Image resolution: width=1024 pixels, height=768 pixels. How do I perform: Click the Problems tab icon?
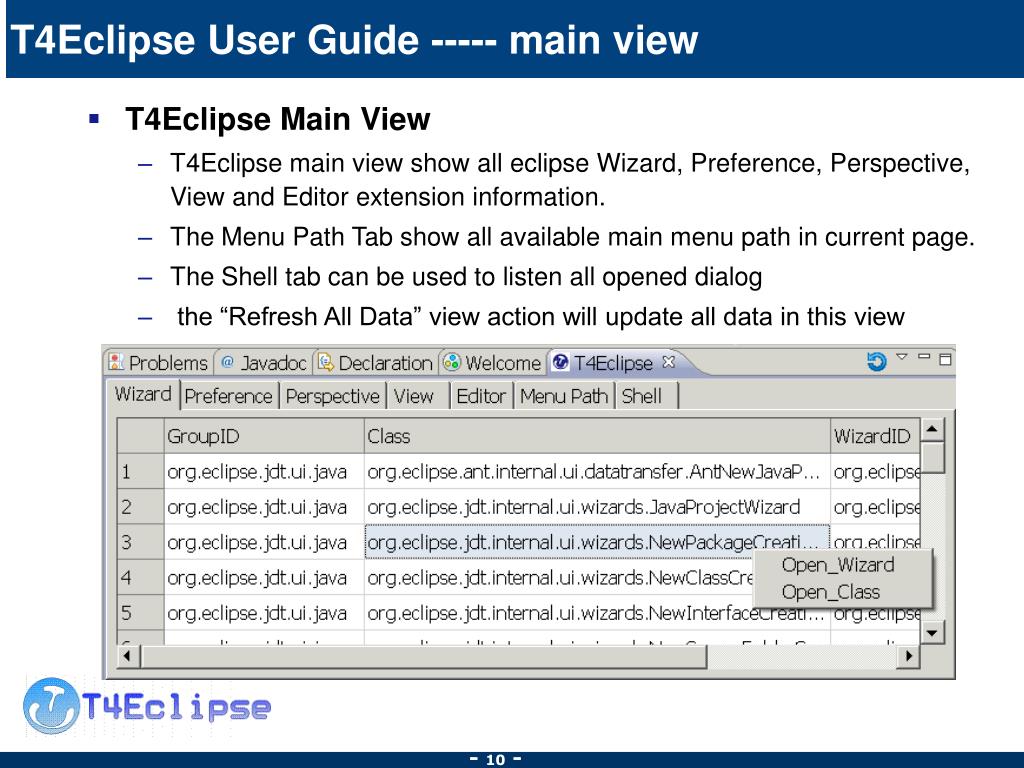click(116, 362)
